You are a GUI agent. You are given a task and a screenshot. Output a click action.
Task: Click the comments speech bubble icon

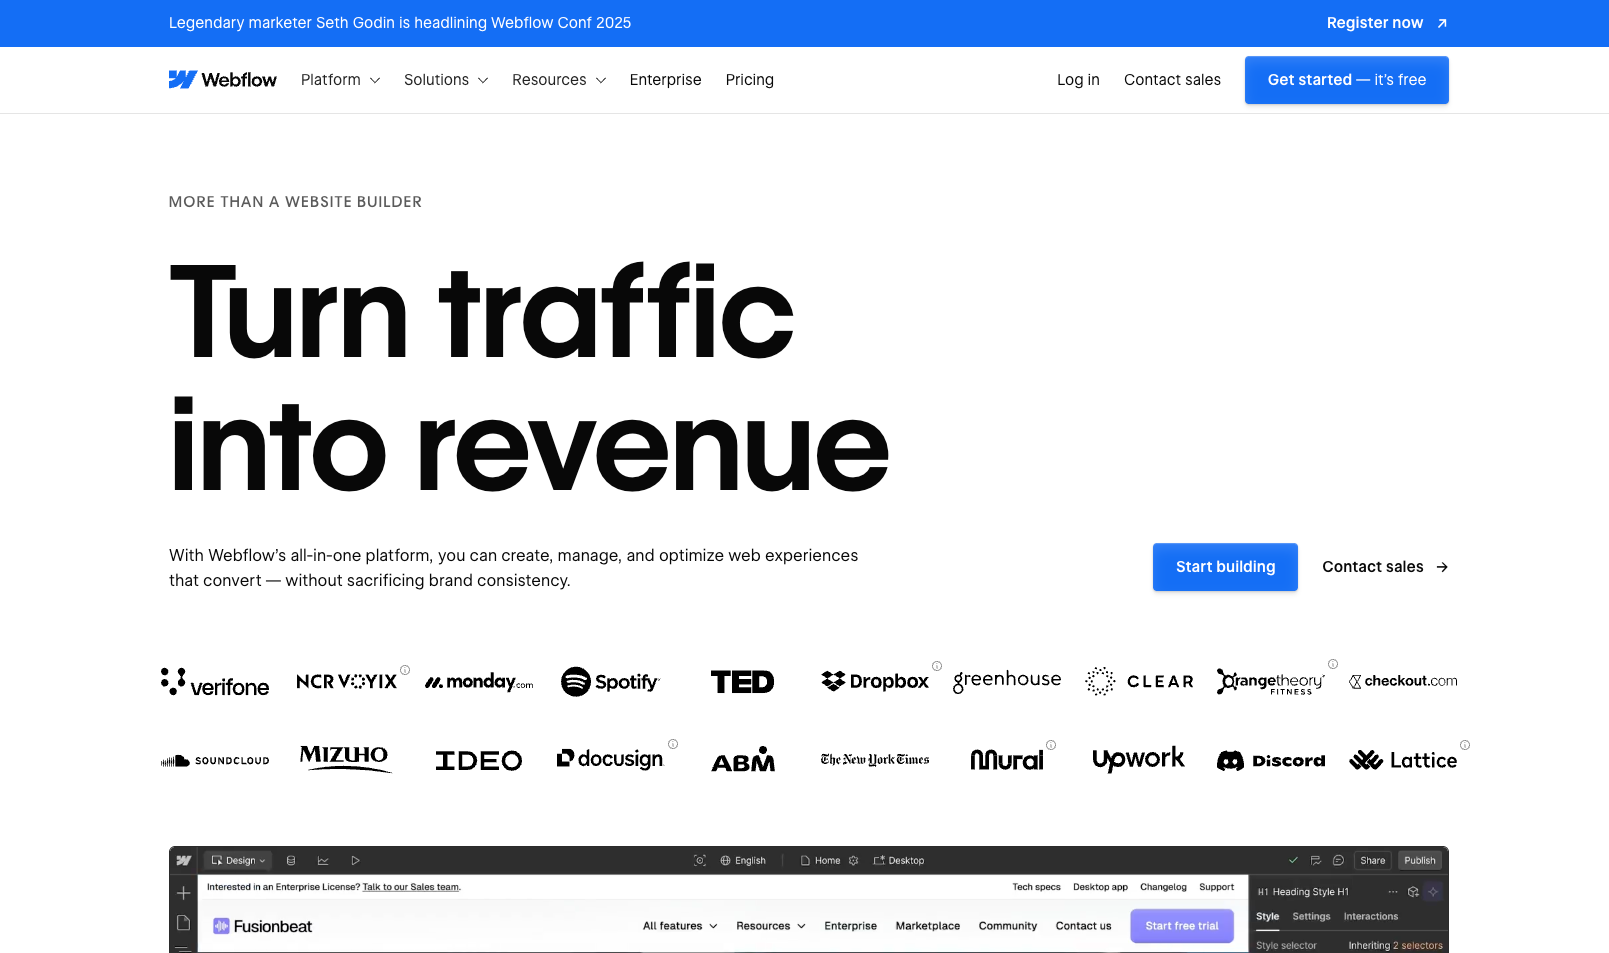point(1338,861)
